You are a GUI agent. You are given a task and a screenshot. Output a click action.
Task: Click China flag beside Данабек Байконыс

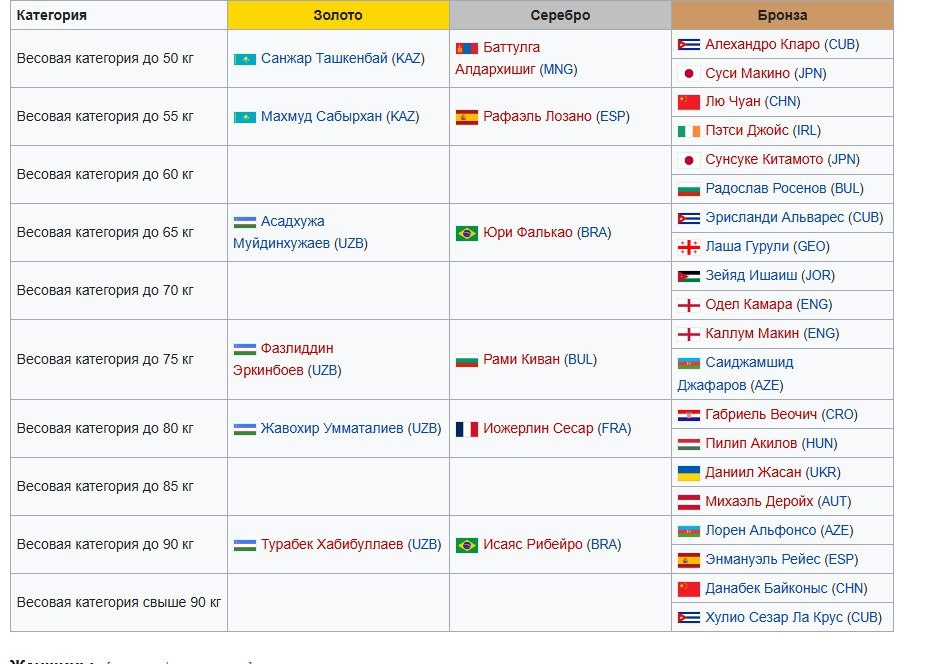[688, 589]
